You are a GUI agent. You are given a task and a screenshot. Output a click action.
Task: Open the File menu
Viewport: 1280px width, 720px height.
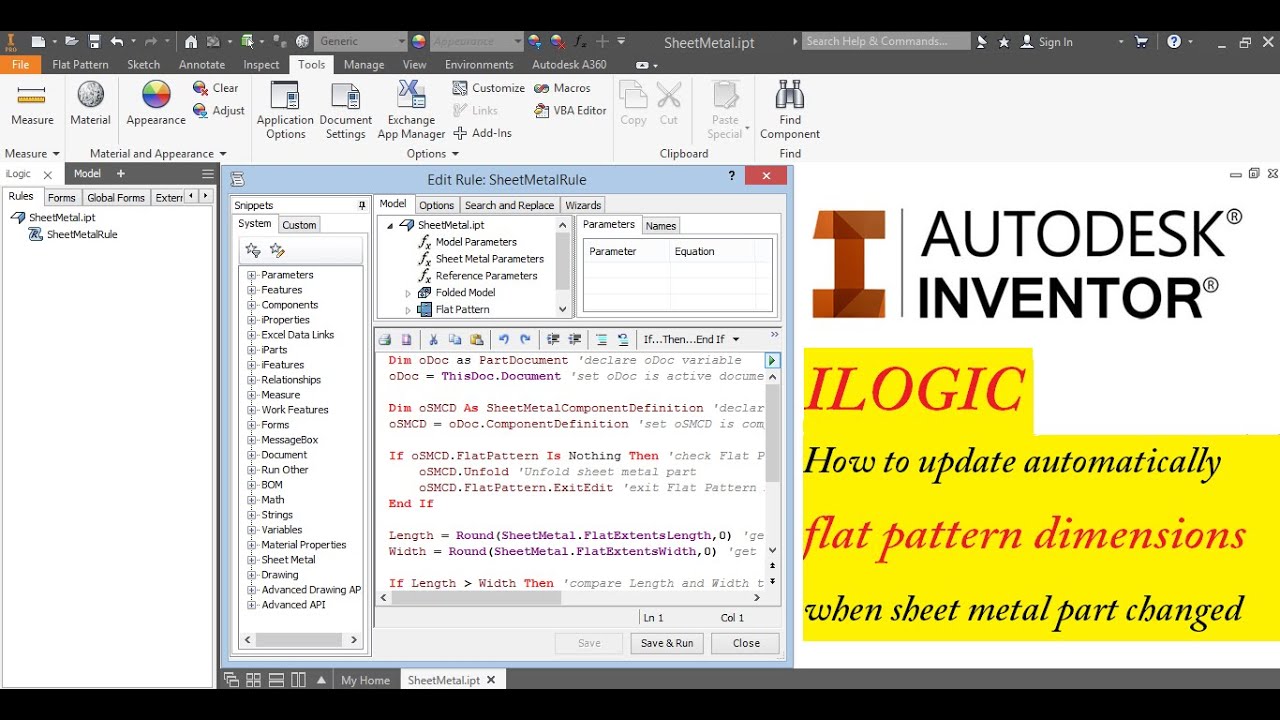[20, 64]
